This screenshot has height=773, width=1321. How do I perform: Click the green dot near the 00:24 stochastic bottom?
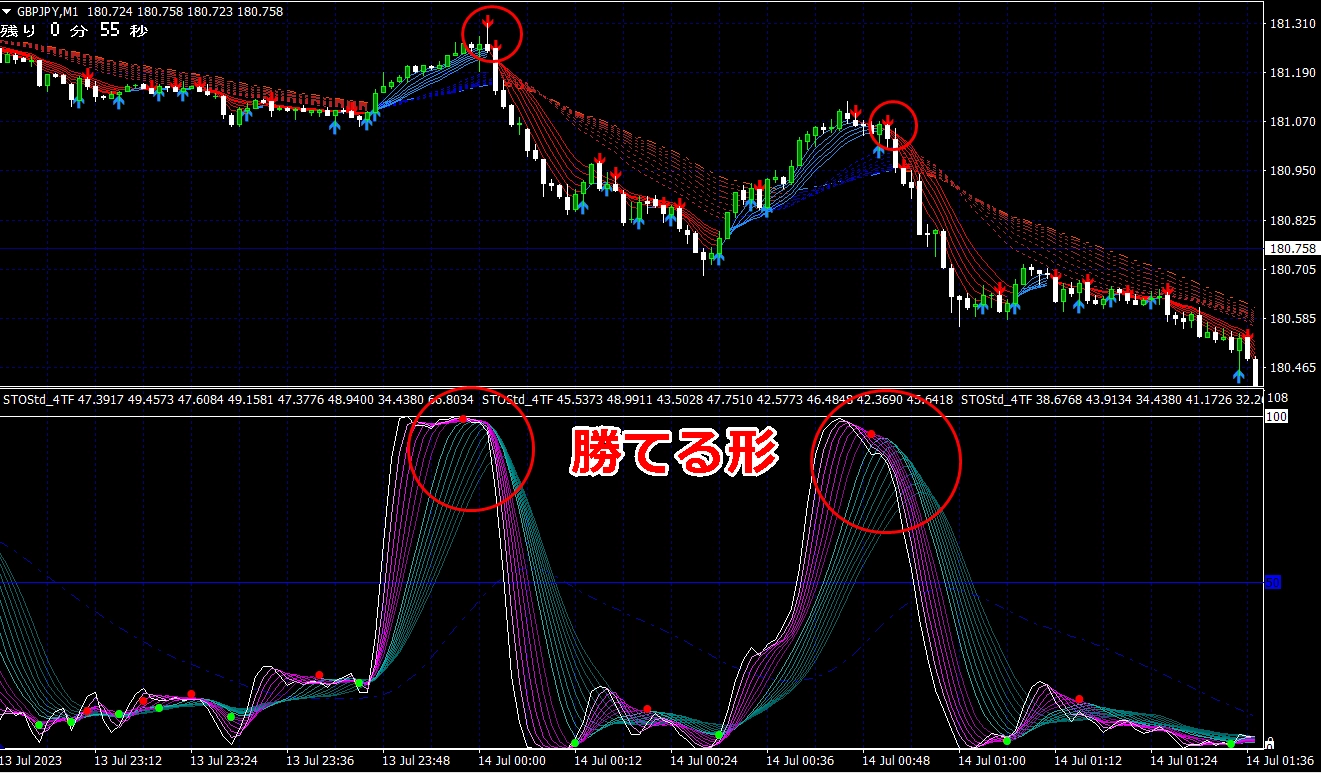click(719, 735)
